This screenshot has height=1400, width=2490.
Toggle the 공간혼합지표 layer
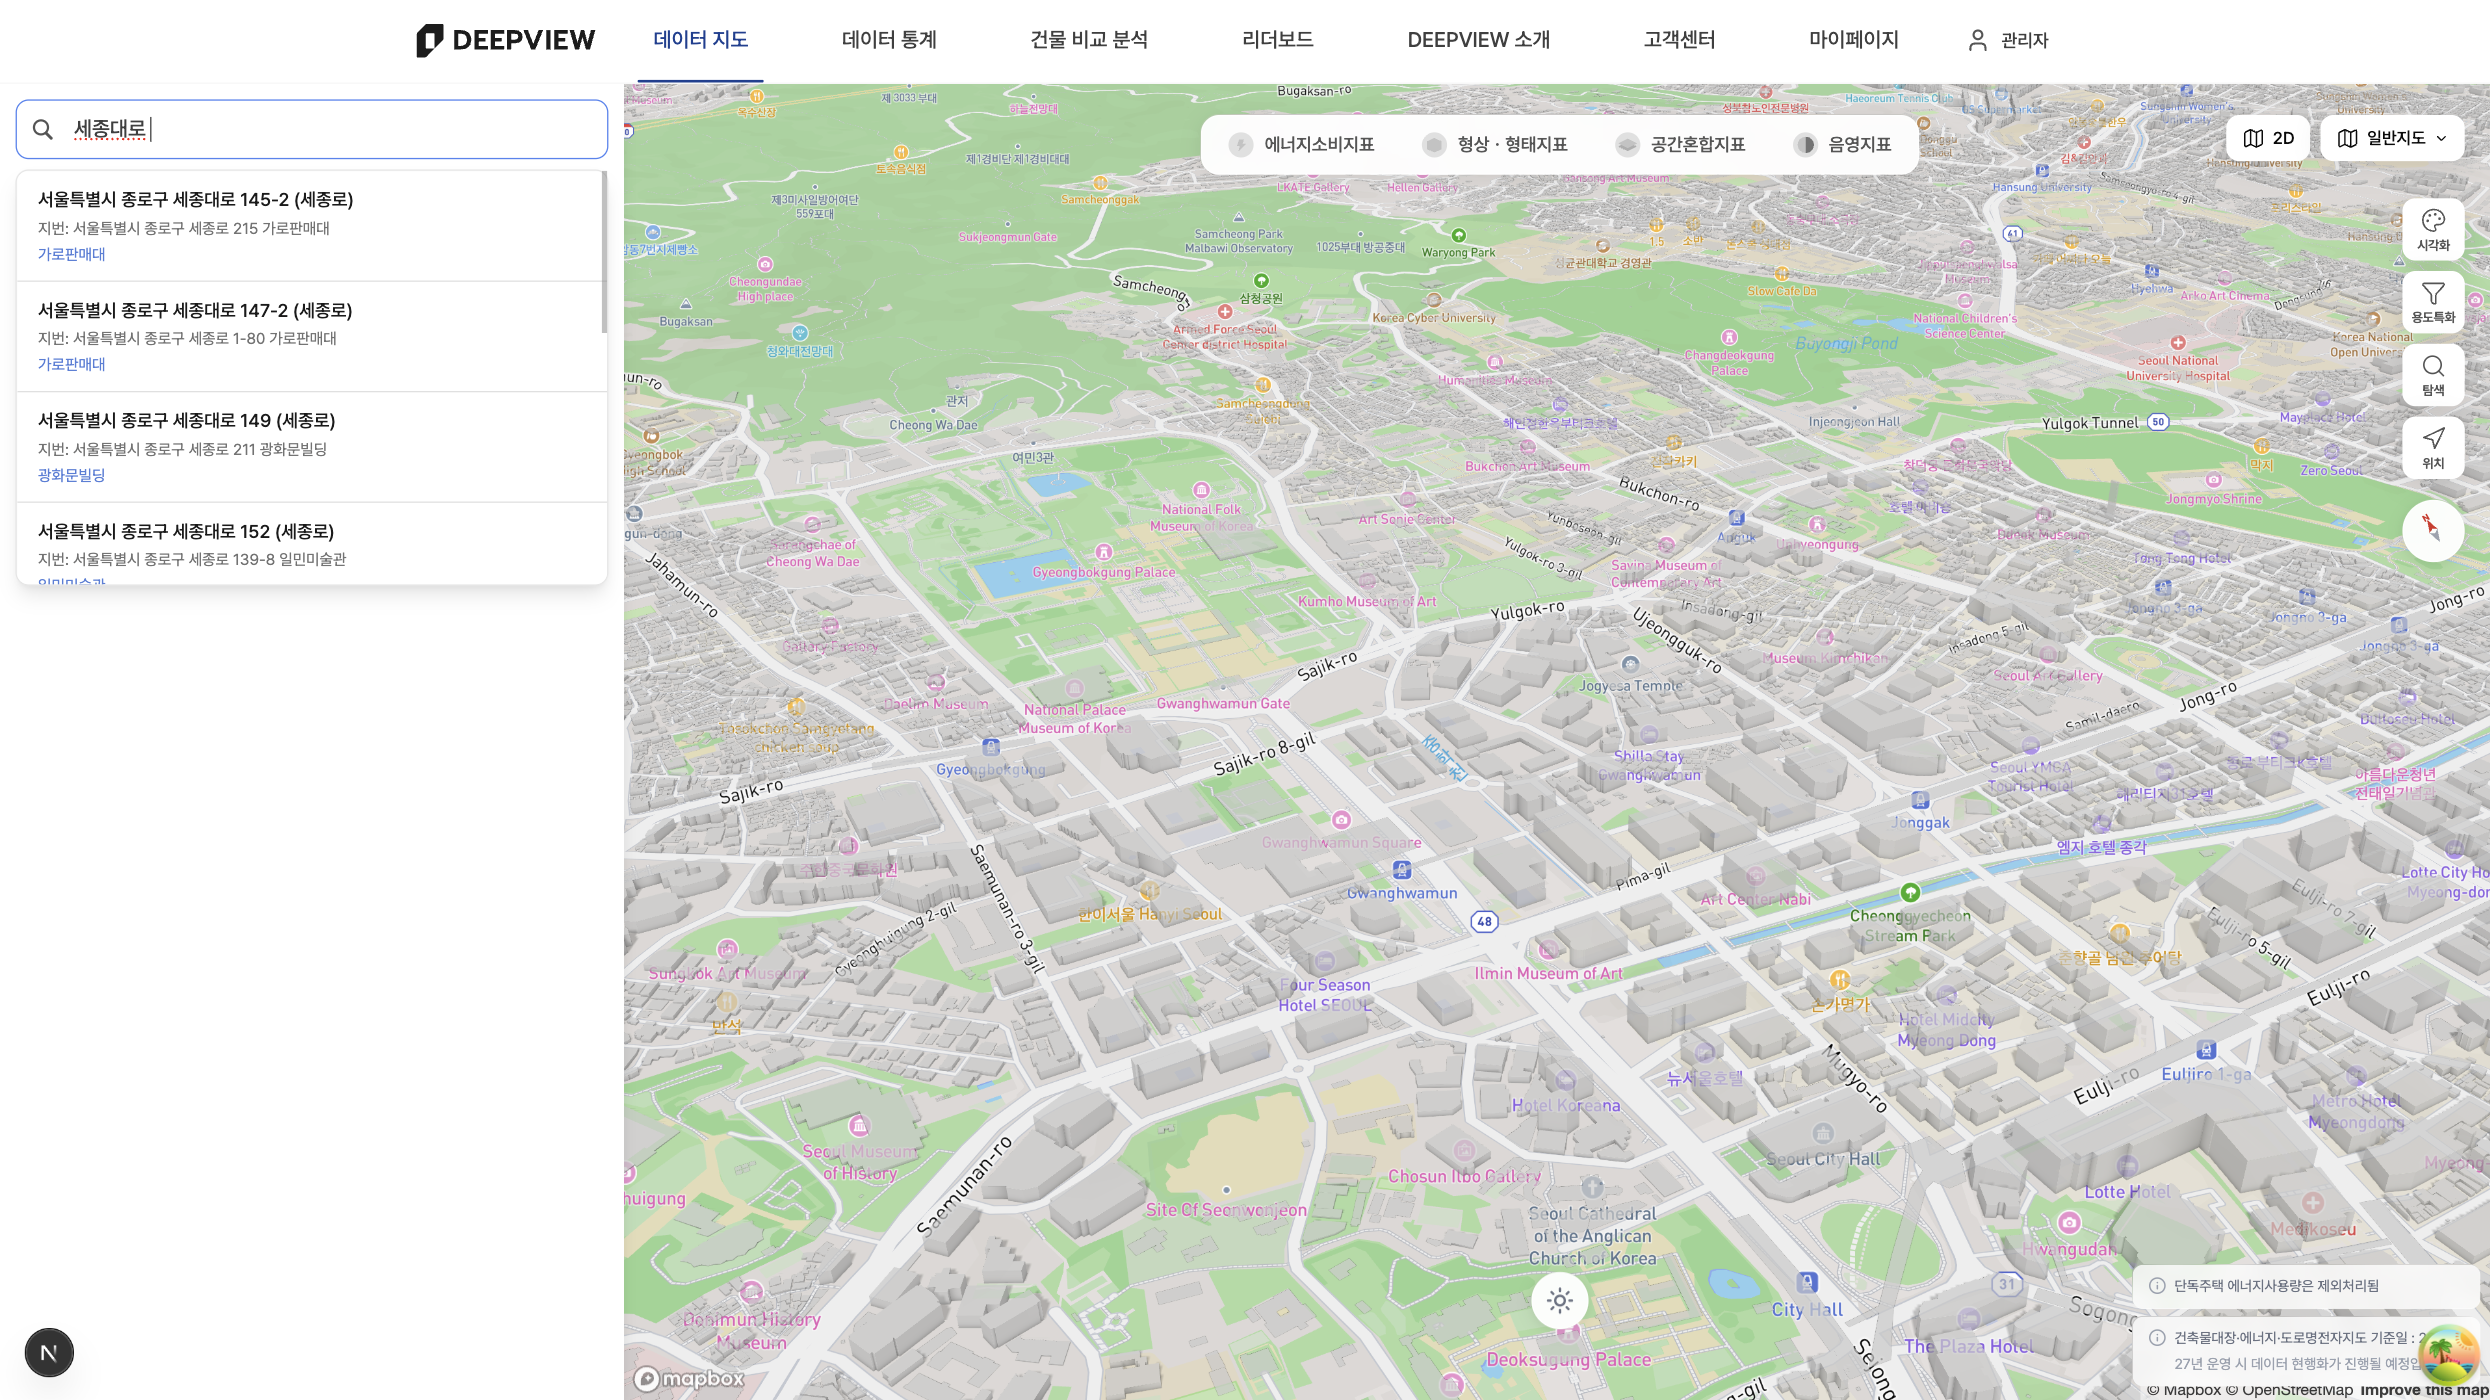click(1681, 145)
